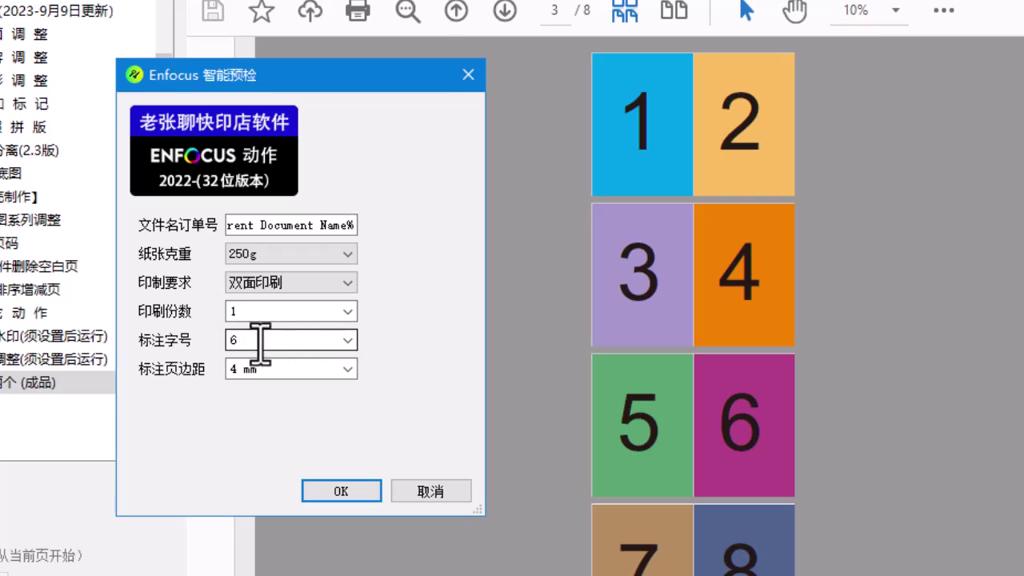Go to previous page with up arrow icon
This screenshot has height=576, width=1024.
456,11
